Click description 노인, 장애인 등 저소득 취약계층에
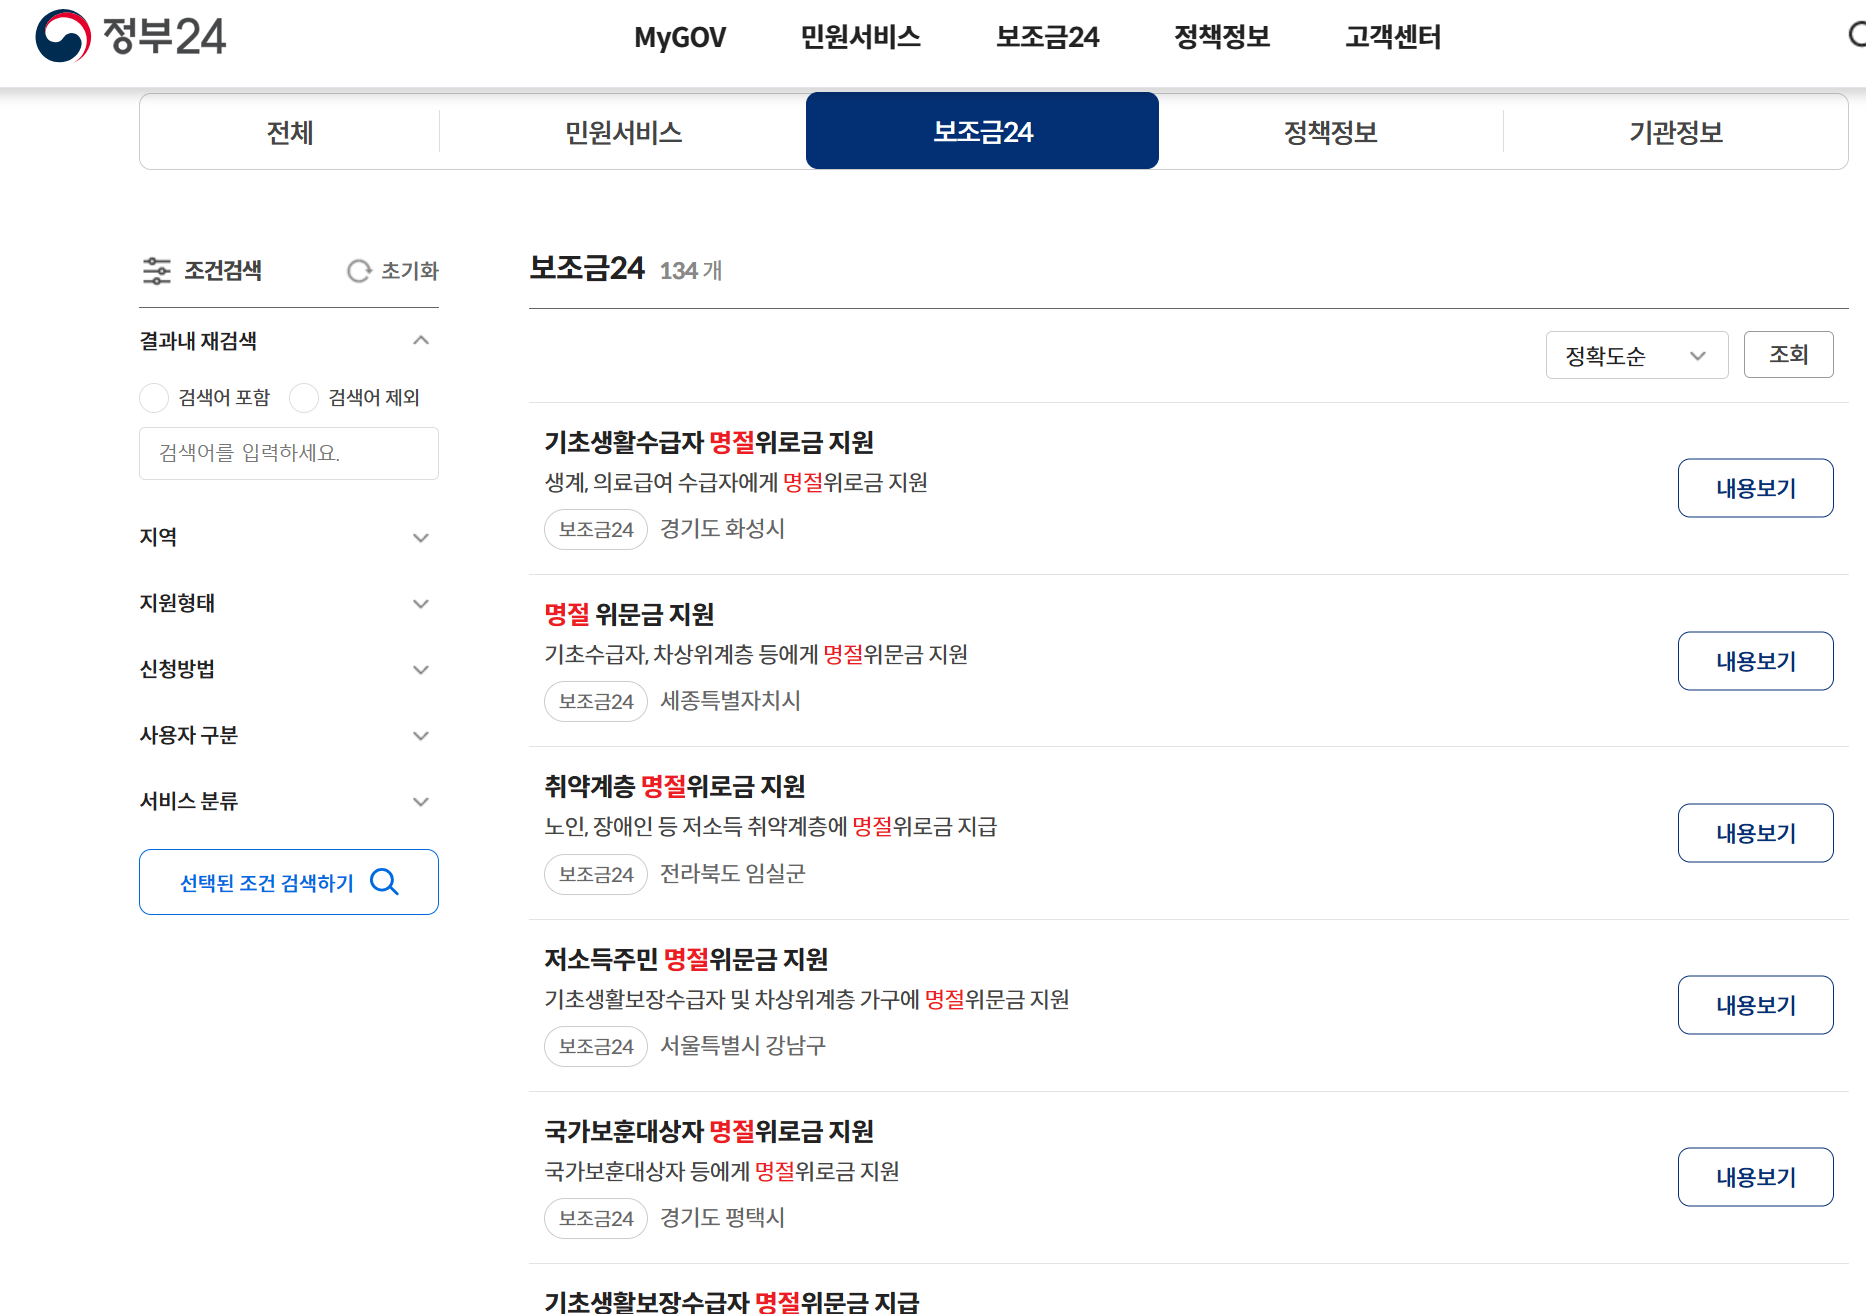This screenshot has height=1314, width=1866. click(x=771, y=826)
